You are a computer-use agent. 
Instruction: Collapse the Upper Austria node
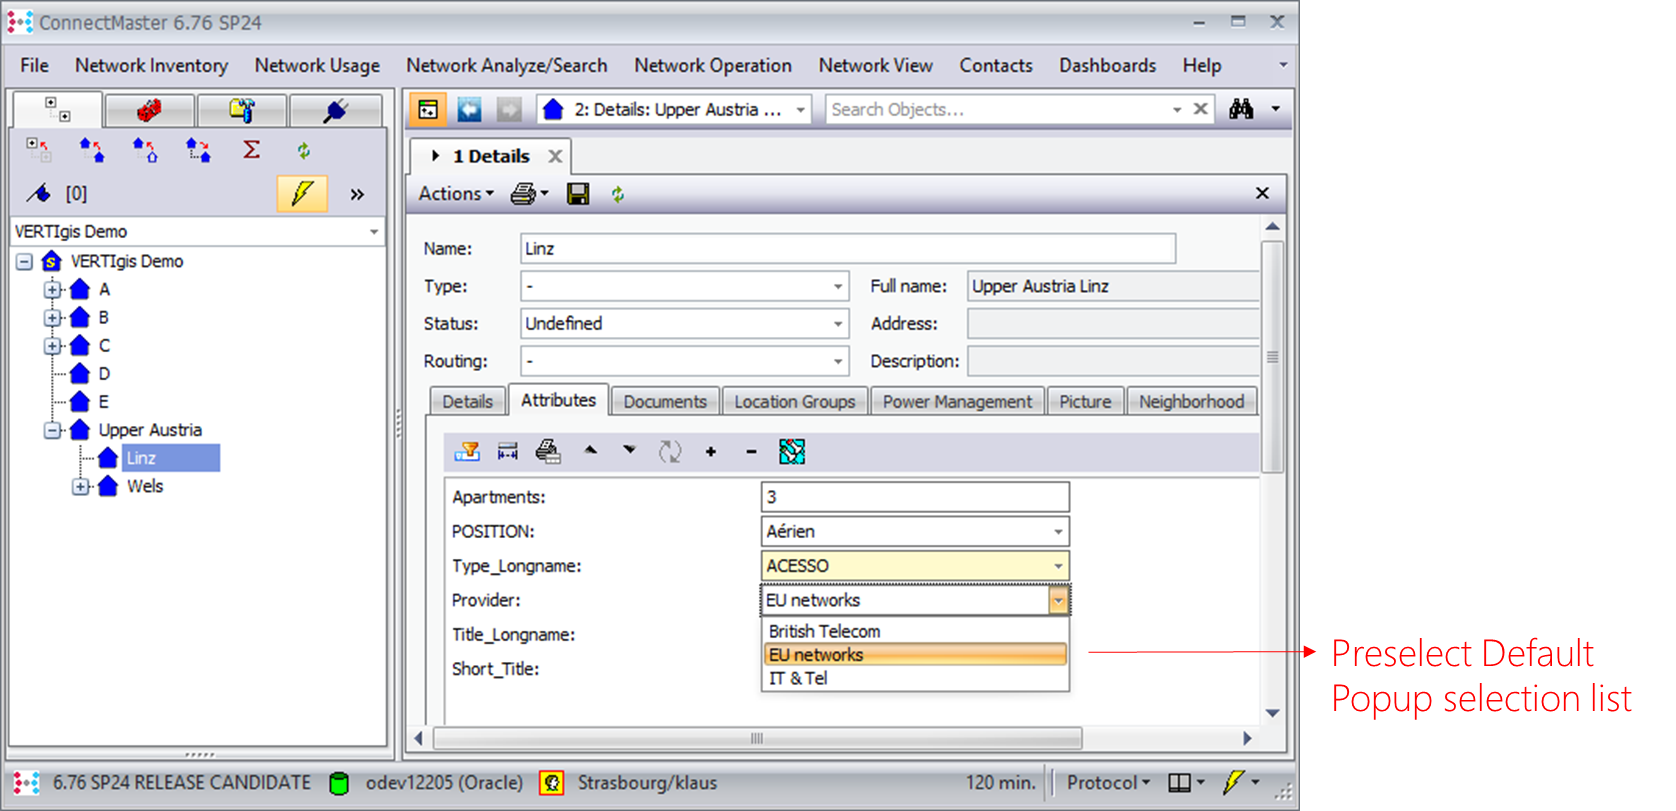52,430
